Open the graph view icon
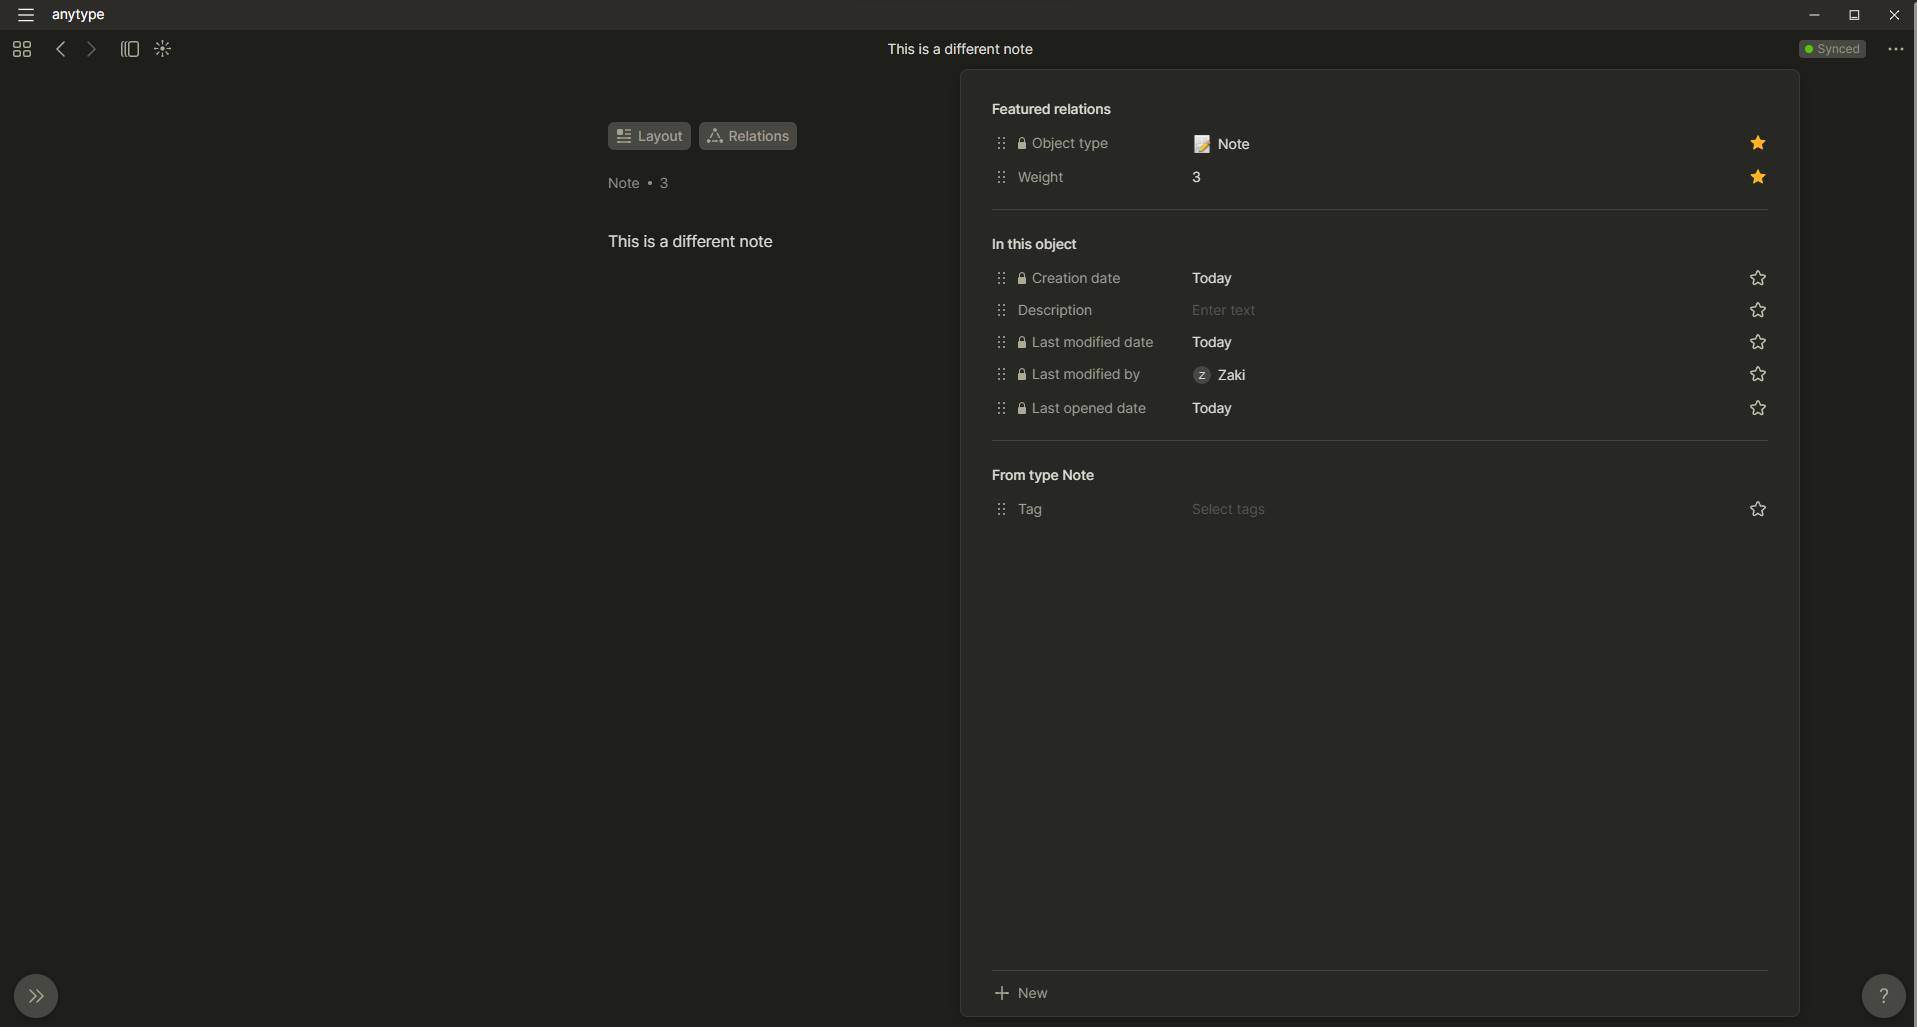This screenshot has width=1917, height=1027. [x=163, y=49]
